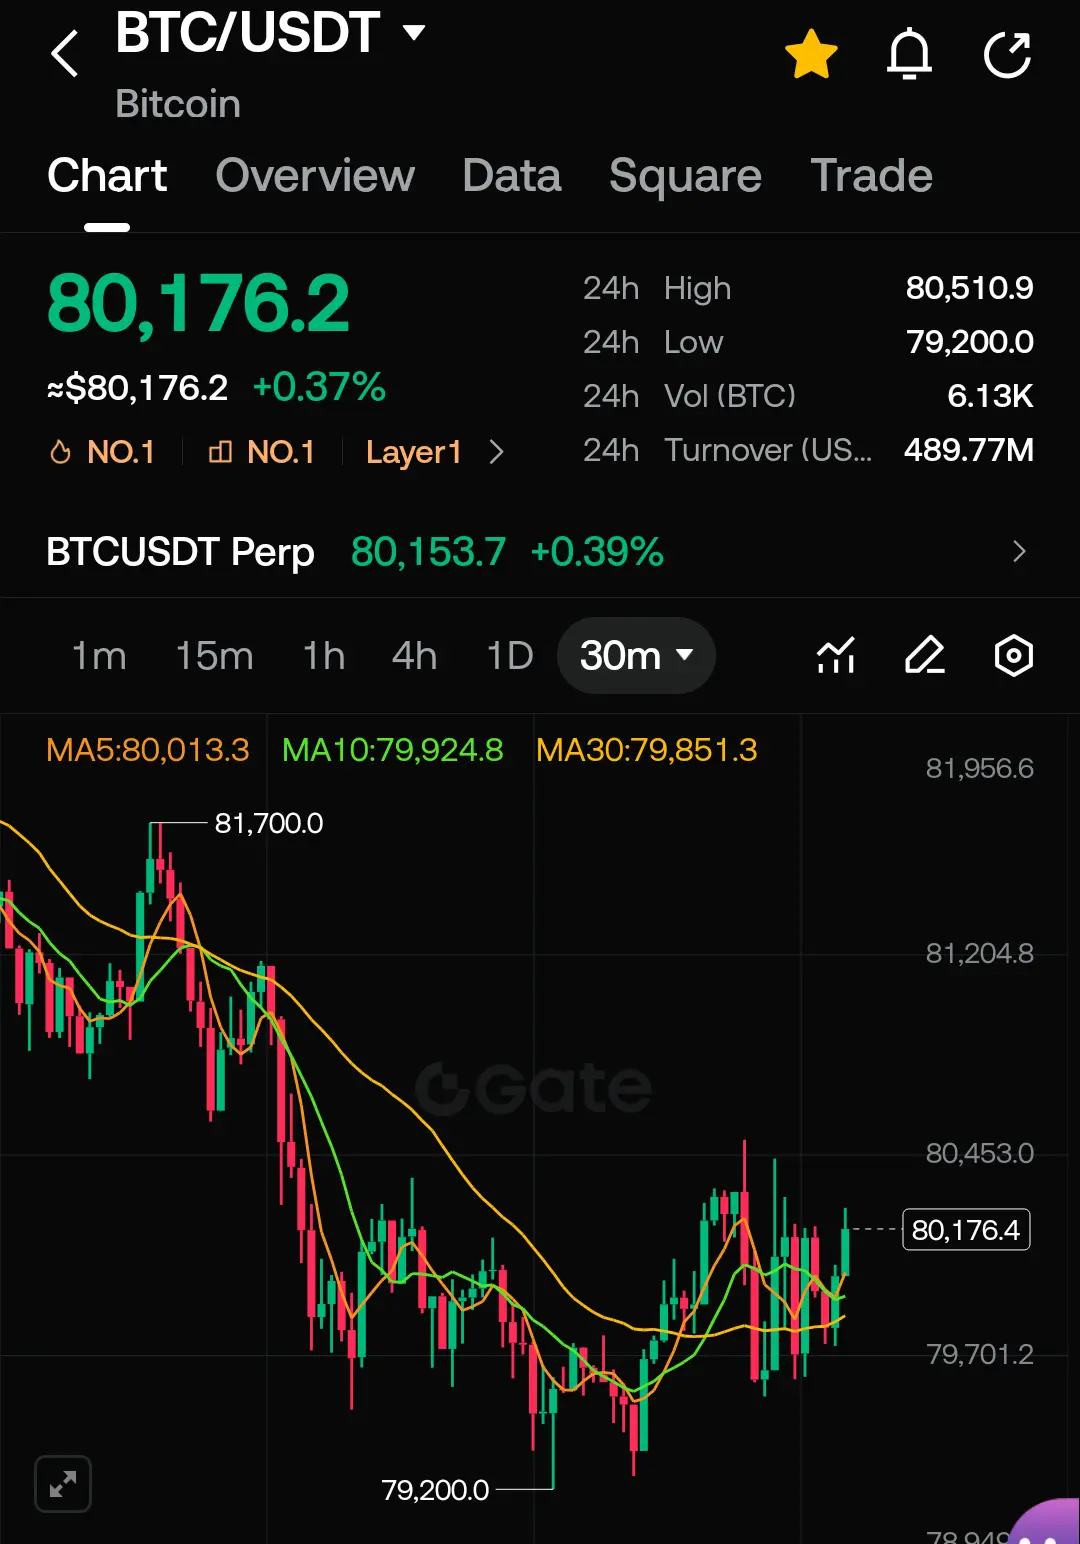1080x1544 pixels.
Task: Tap the current price tag 80,176.4
Action: coord(966,1230)
